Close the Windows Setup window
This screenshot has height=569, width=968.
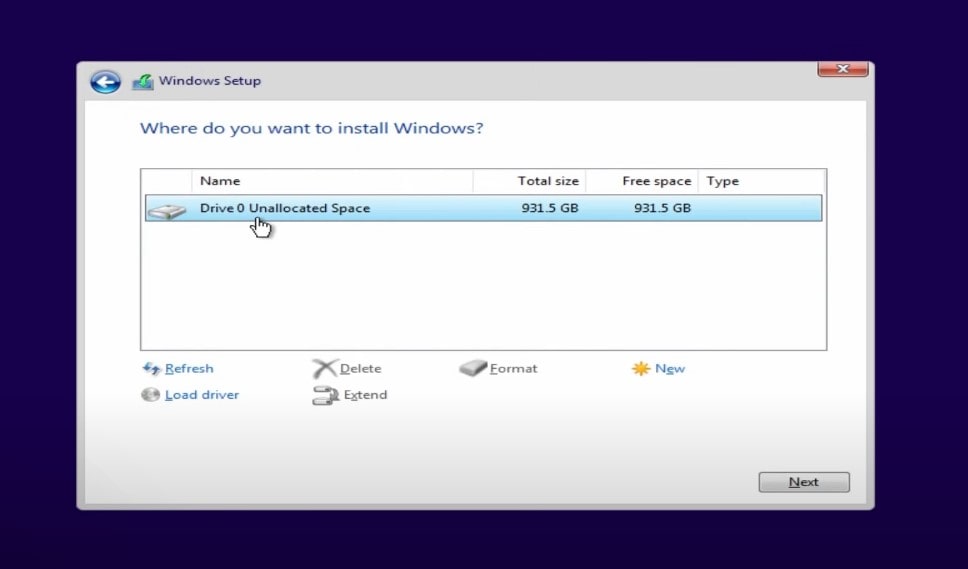coord(842,69)
